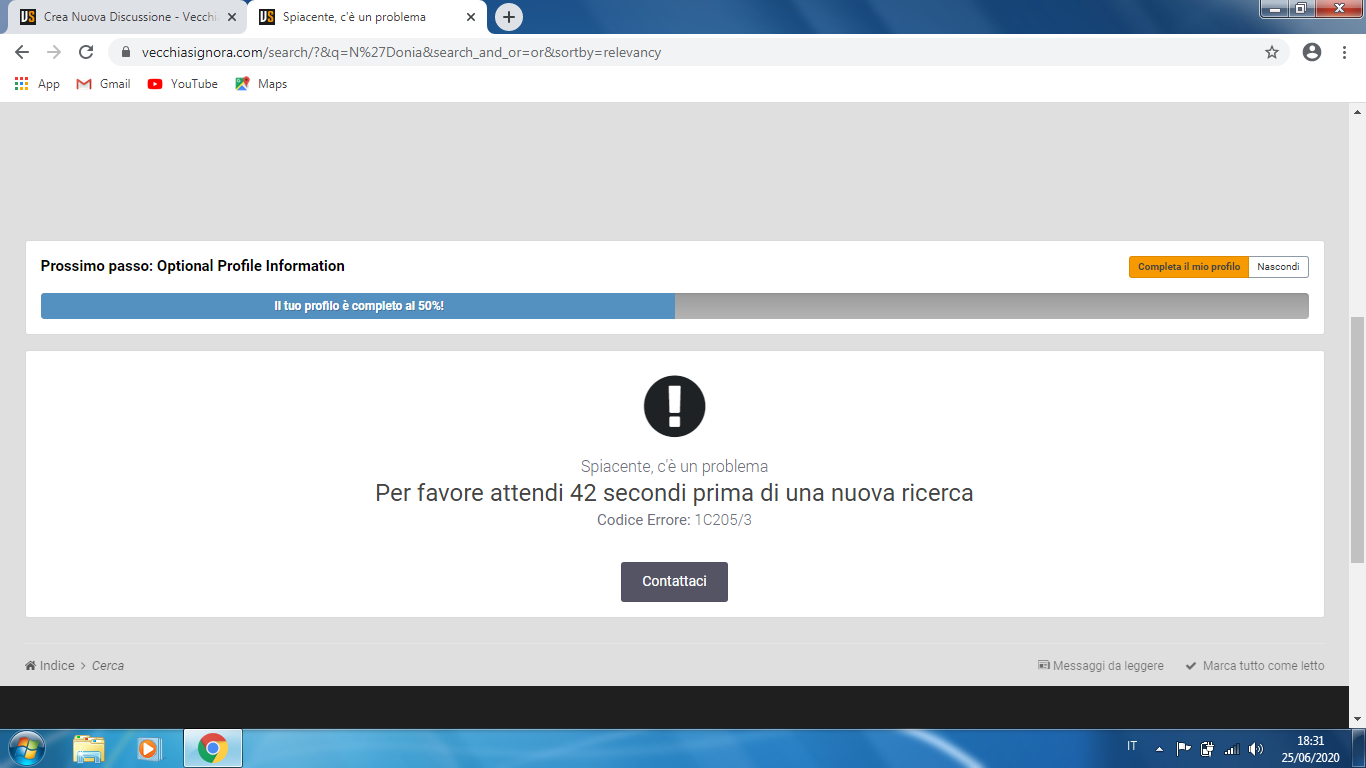Click the Marca tutto come letto link
This screenshot has height=768, width=1366.
[1262, 666]
